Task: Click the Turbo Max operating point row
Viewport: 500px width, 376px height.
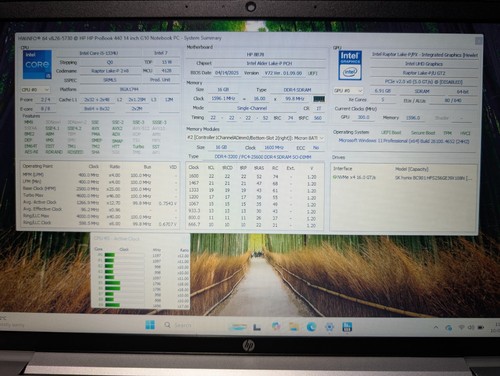Action: point(99,196)
